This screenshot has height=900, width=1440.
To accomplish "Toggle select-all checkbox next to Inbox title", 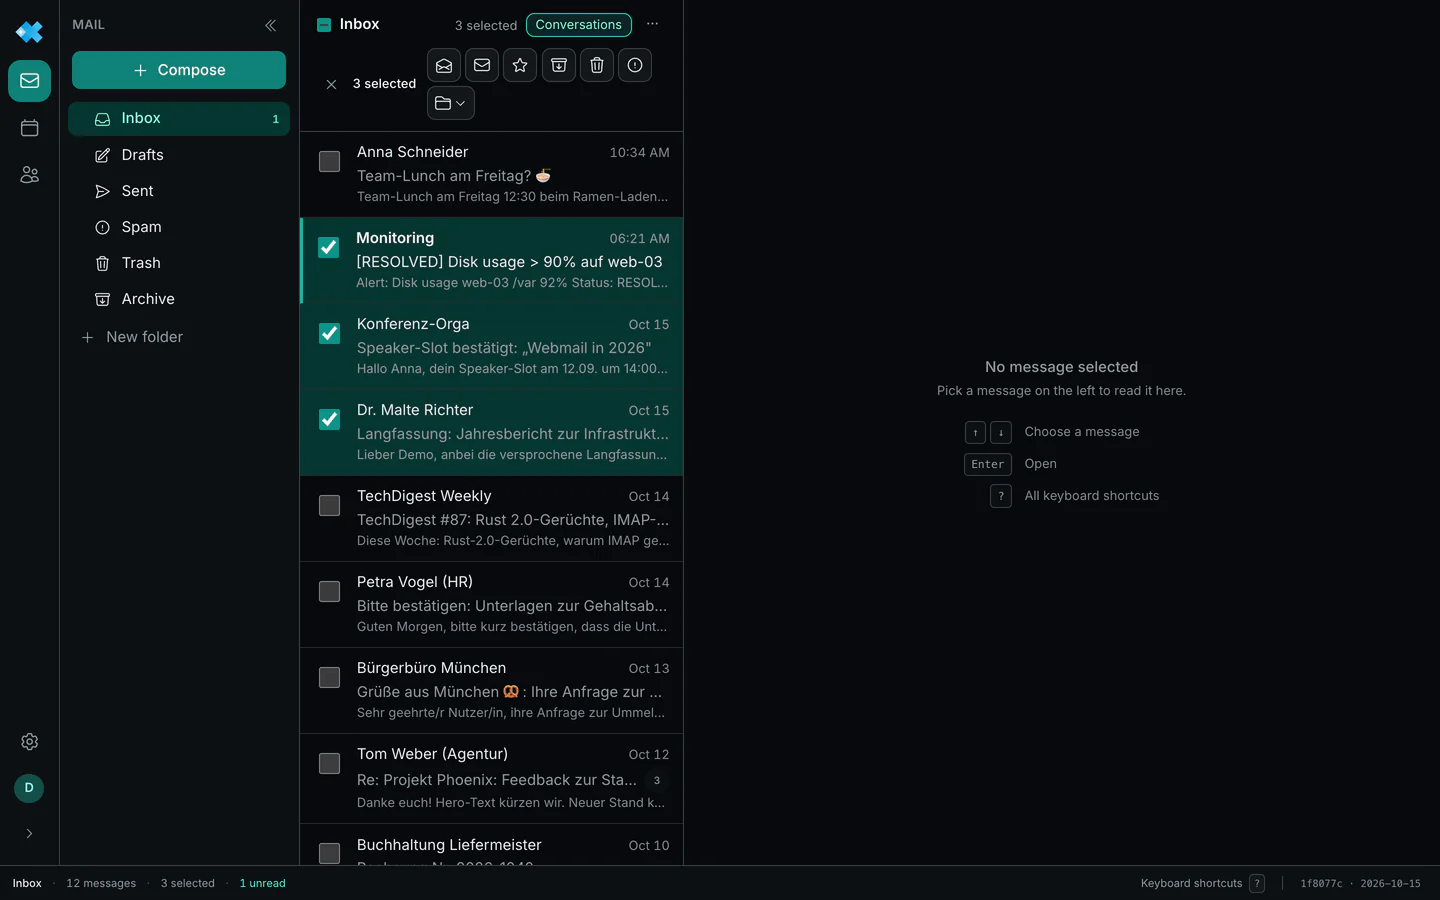I will click(x=324, y=25).
